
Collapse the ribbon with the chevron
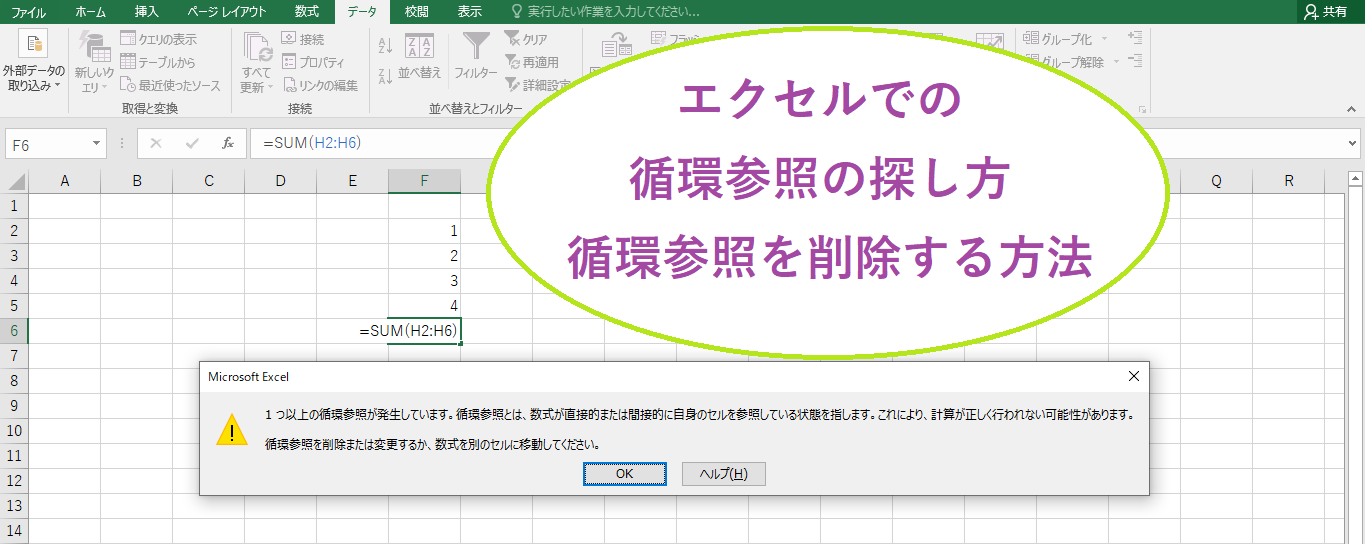pos(1352,108)
